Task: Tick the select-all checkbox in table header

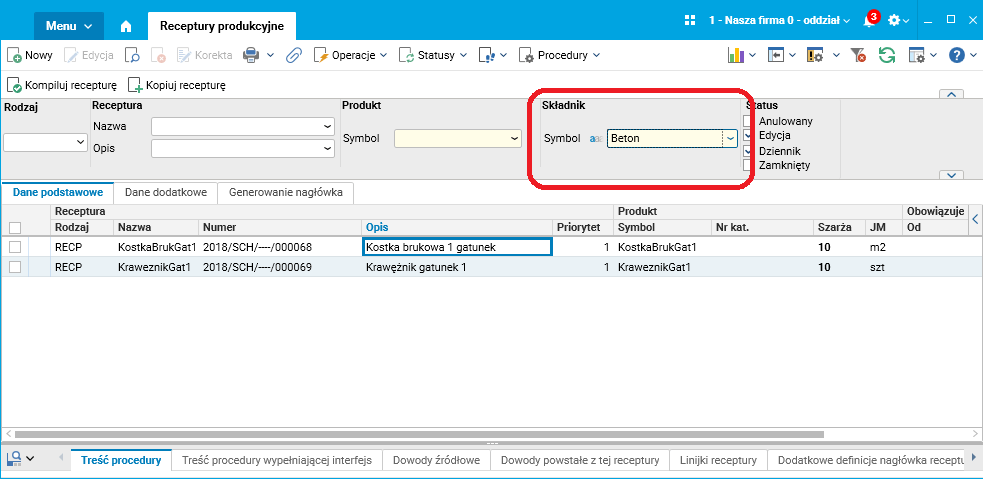Action: coord(15,228)
